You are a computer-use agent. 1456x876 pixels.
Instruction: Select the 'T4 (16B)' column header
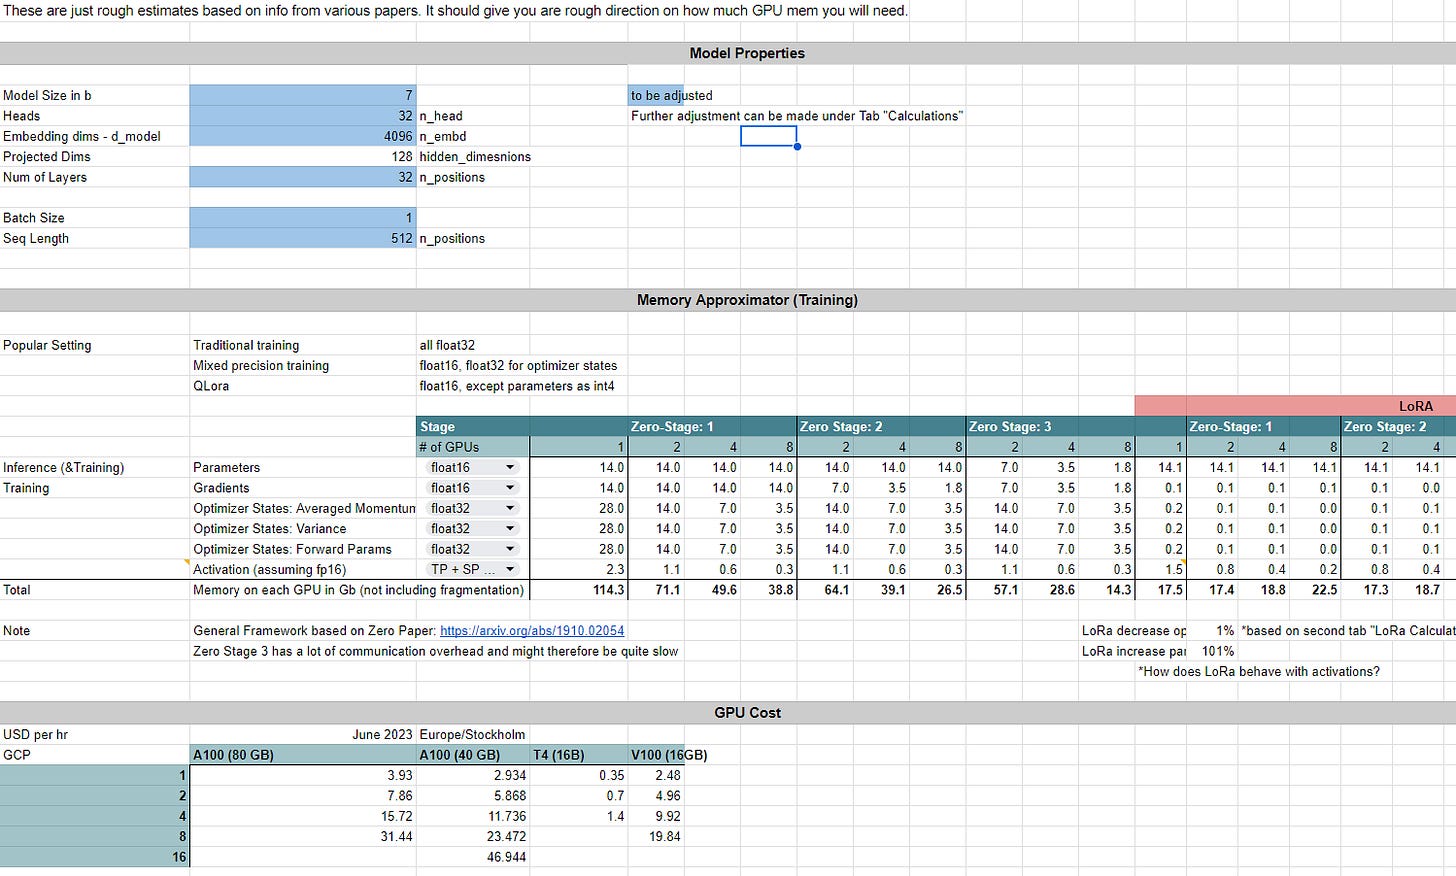pos(579,755)
